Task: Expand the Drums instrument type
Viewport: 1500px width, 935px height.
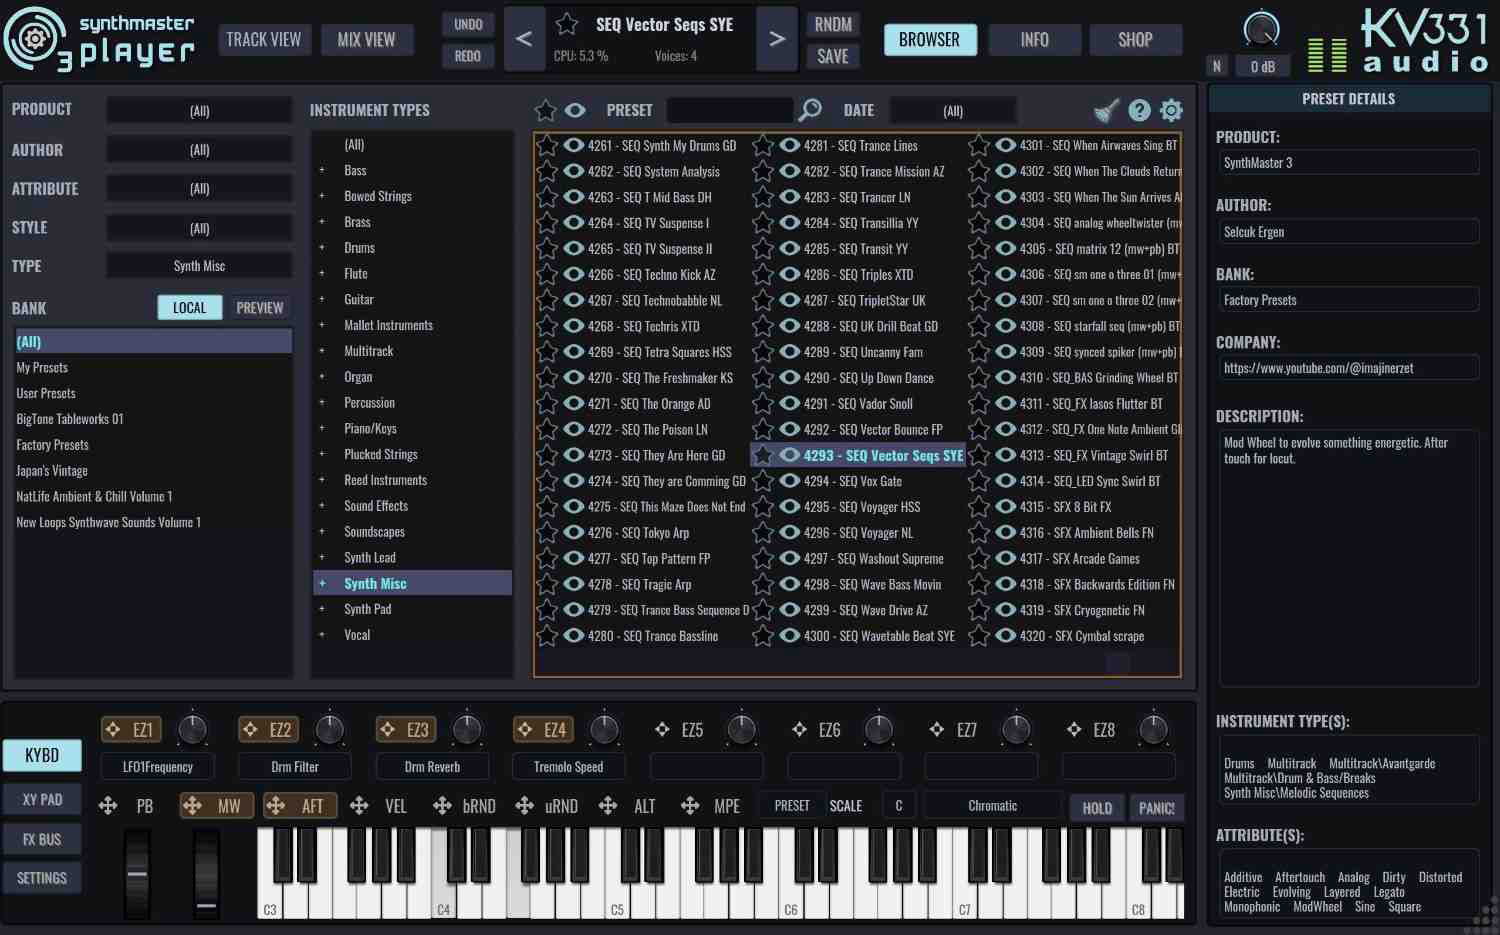Action: coord(322,247)
